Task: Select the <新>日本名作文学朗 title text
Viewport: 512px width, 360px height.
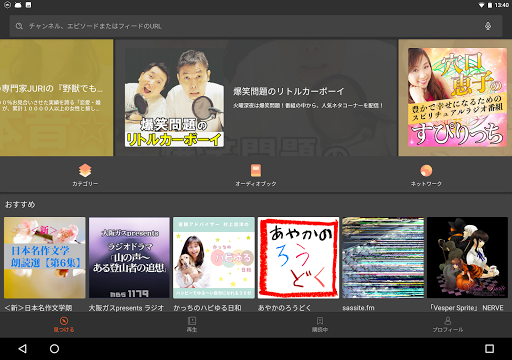Action: [38, 308]
